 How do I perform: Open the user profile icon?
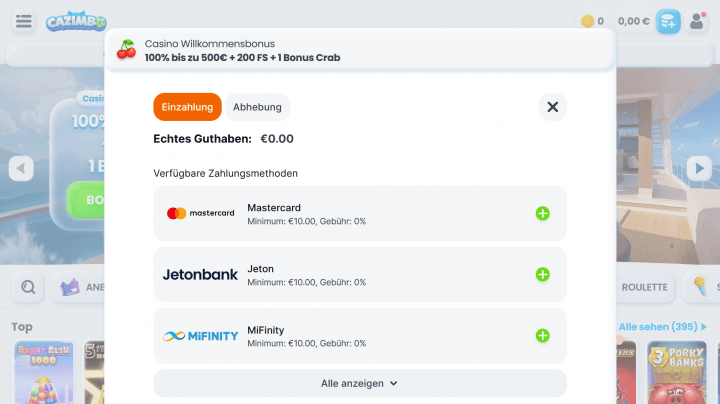click(697, 21)
